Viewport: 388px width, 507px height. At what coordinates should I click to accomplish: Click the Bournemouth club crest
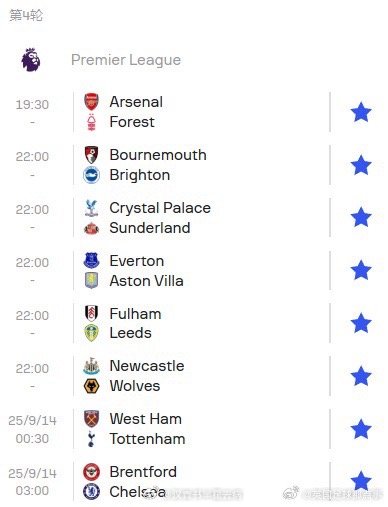(91, 155)
